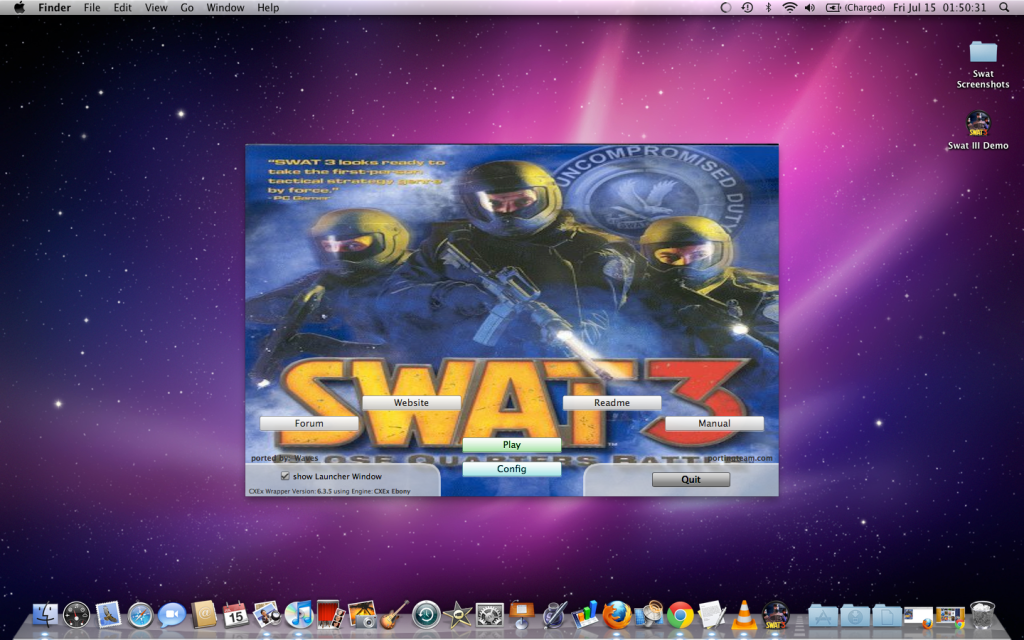The image size is (1024, 640).
Task: Open the Applications folder stack in Dock
Action: point(823,616)
